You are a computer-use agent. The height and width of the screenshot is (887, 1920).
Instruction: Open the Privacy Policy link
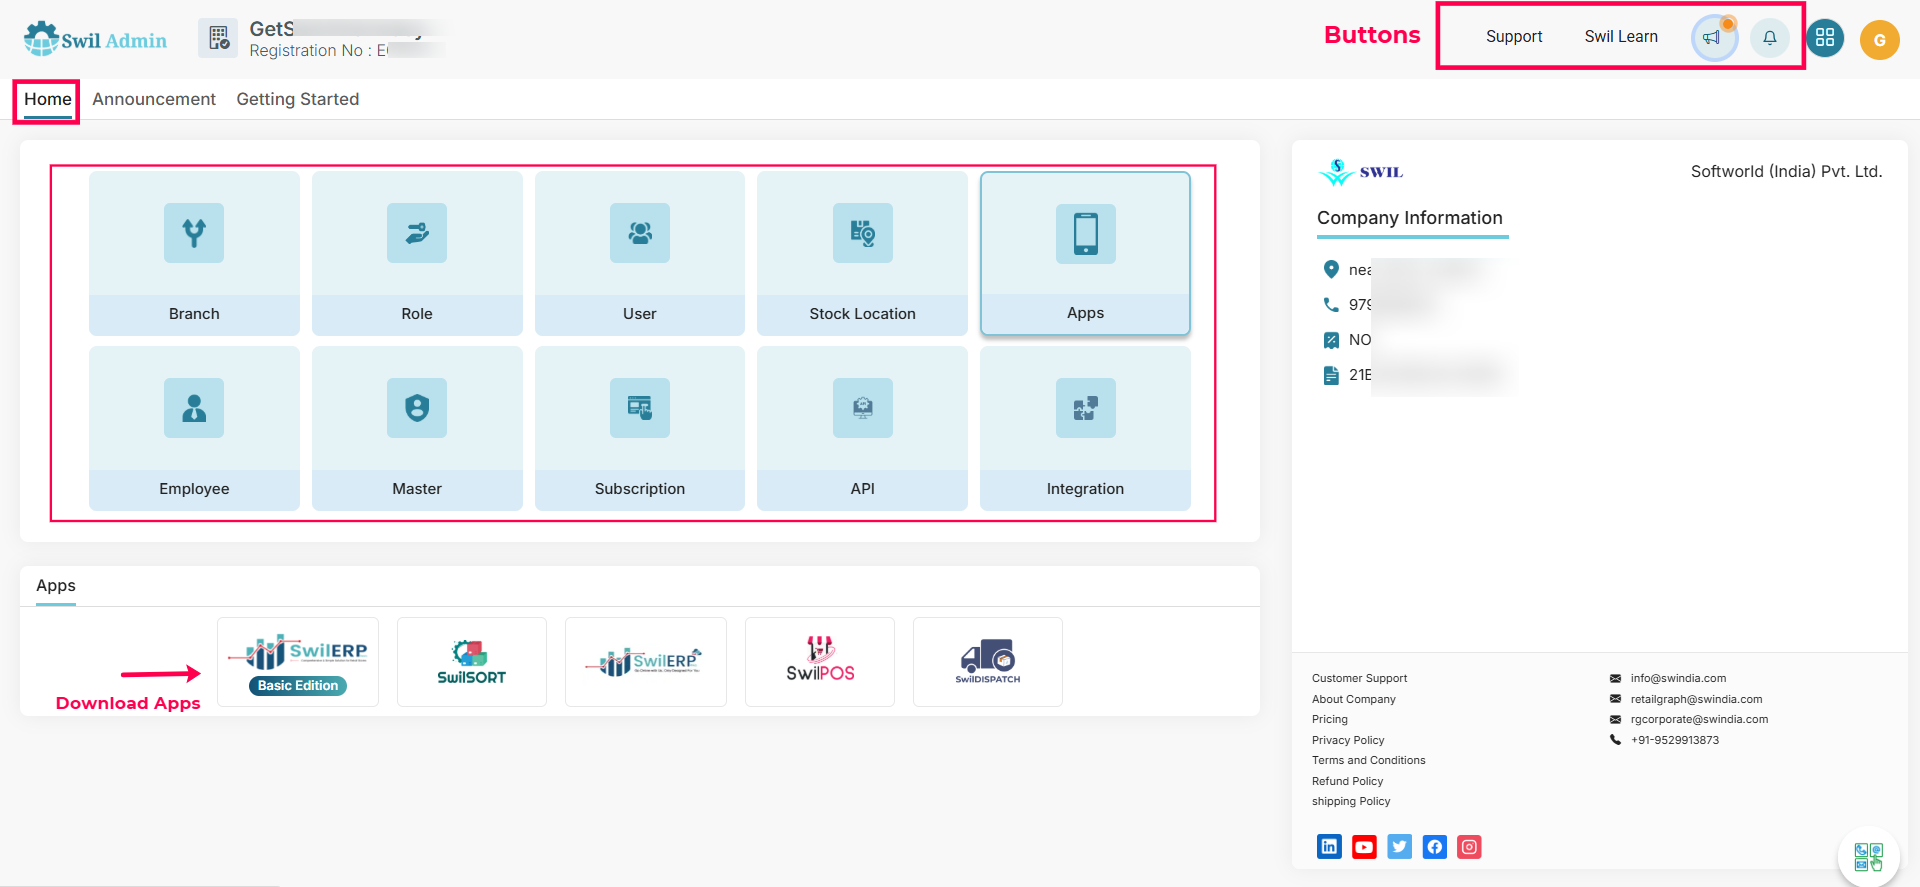tap(1348, 740)
